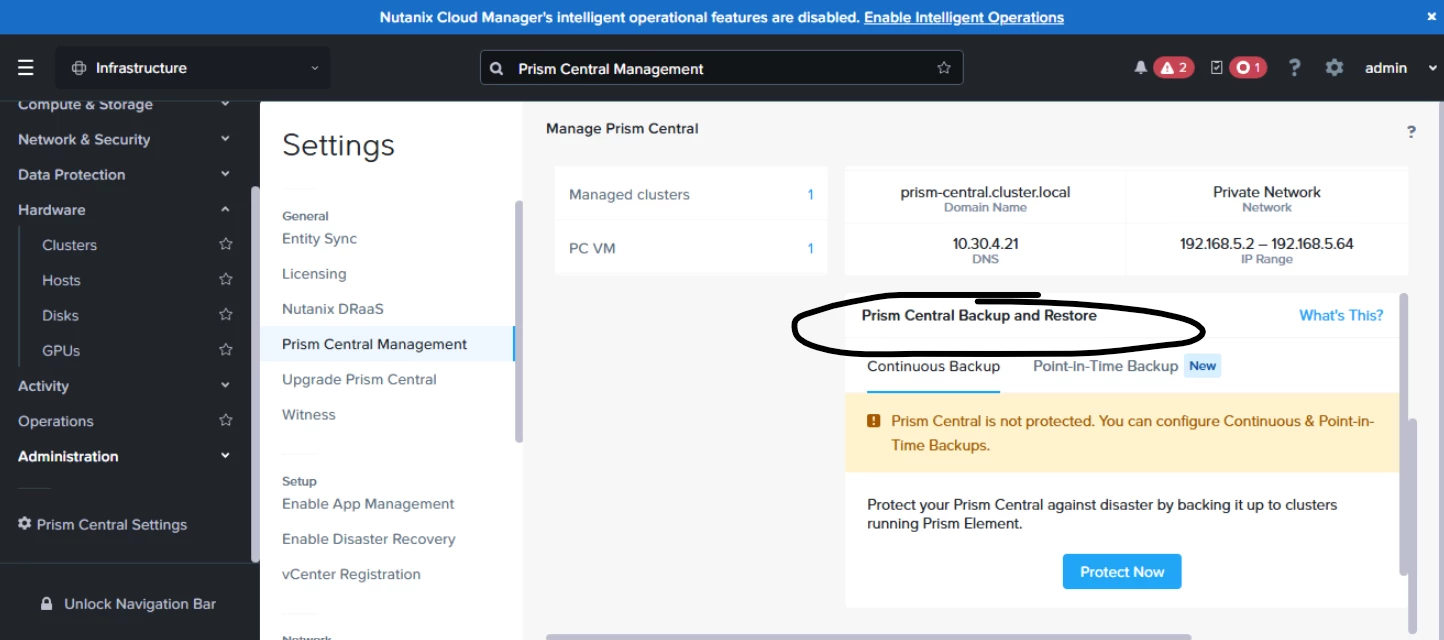The width and height of the screenshot is (1444, 640).
Task: Open PC VM count link
Action: tap(810, 248)
